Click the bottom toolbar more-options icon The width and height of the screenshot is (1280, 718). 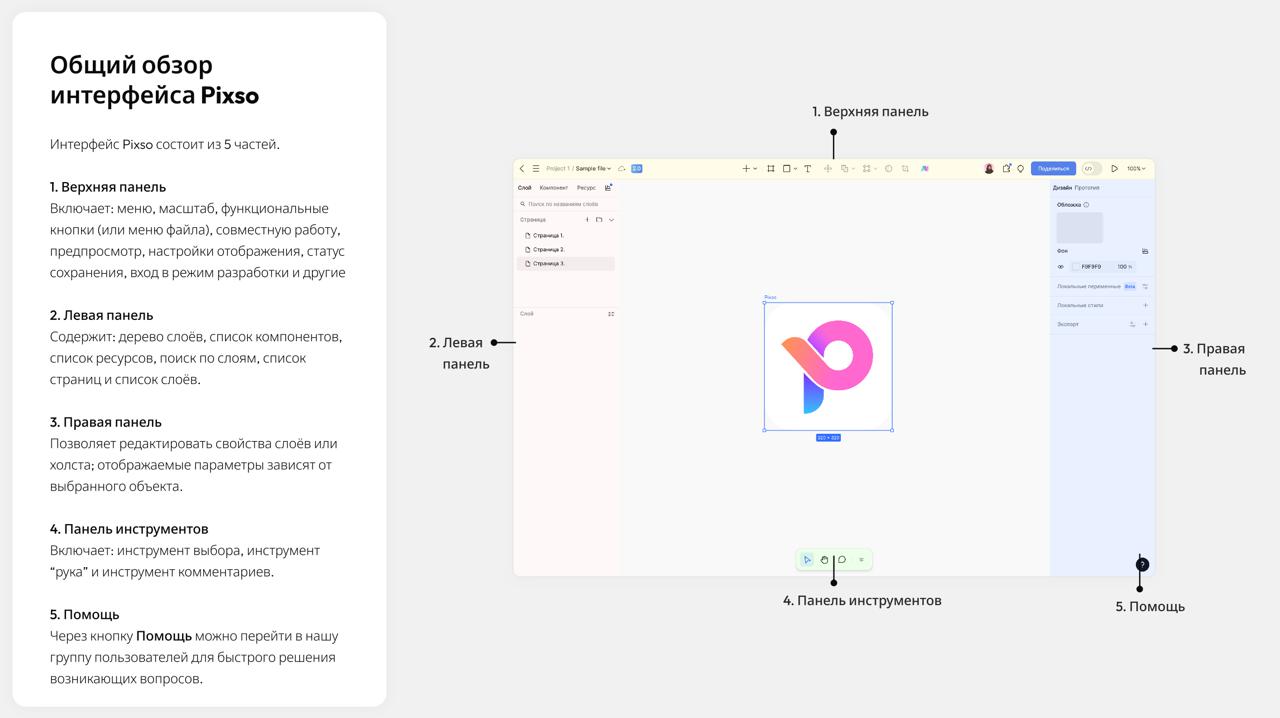click(861, 560)
